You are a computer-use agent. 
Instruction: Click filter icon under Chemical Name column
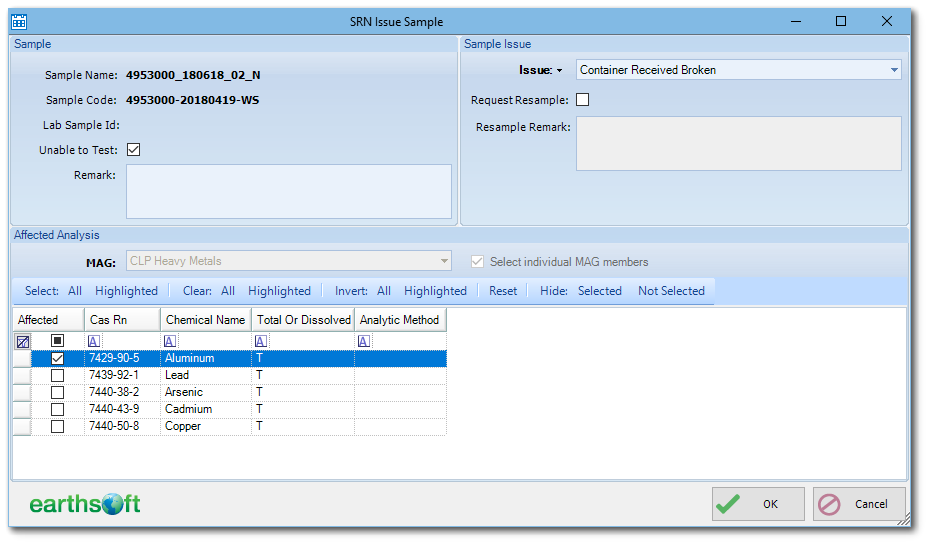pyautogui.click(x=170, y=341)
